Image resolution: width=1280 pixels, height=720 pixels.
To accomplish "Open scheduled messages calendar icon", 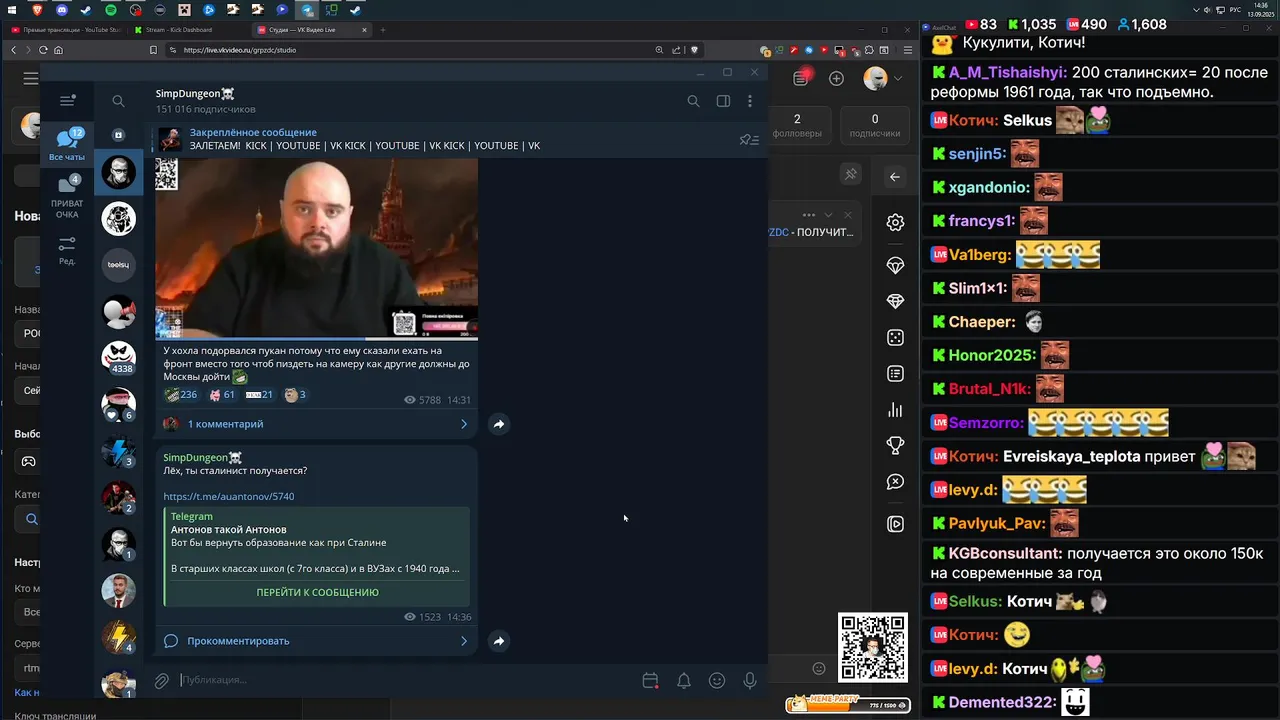I will click(x=650, y=681).
